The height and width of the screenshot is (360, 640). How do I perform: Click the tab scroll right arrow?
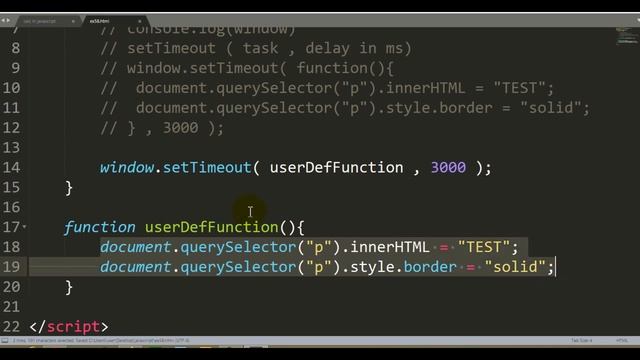8,20
